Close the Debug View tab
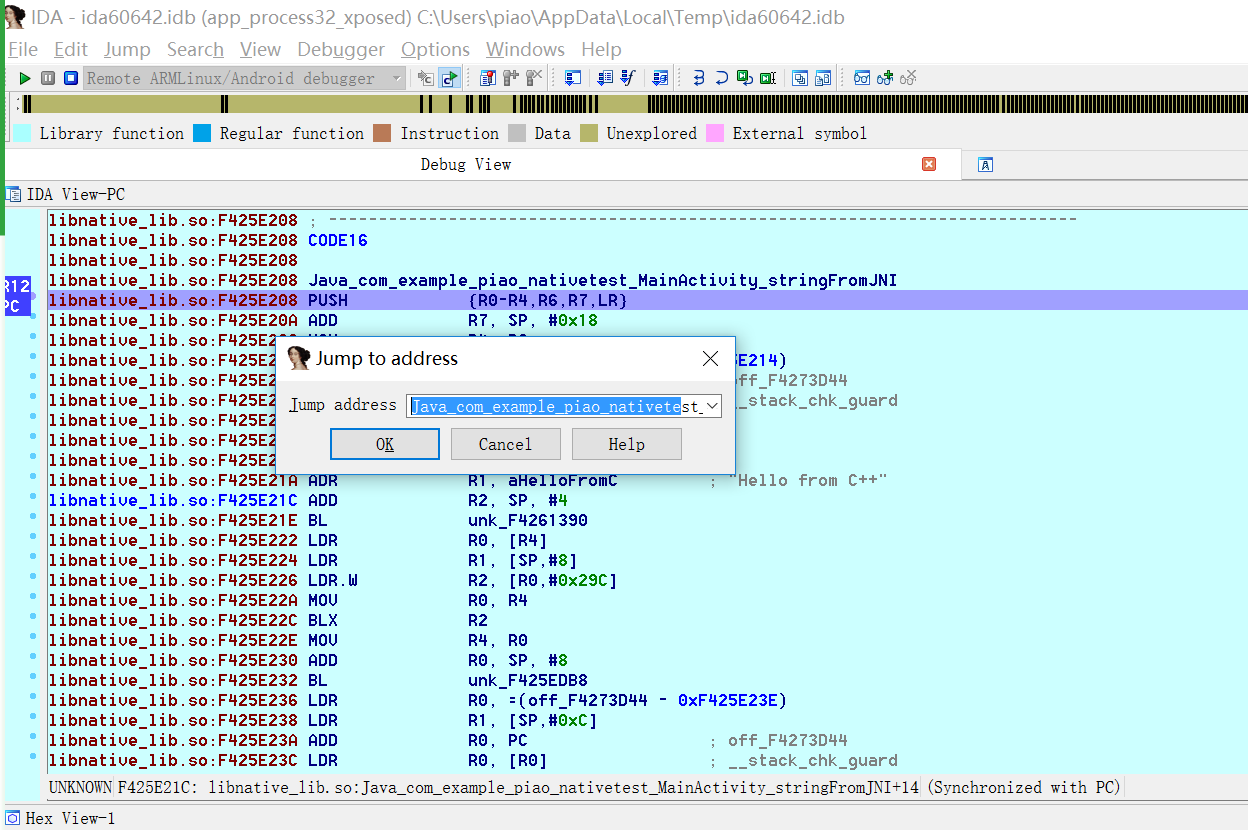Screen dimensions: 1248x830 [928, 164]
